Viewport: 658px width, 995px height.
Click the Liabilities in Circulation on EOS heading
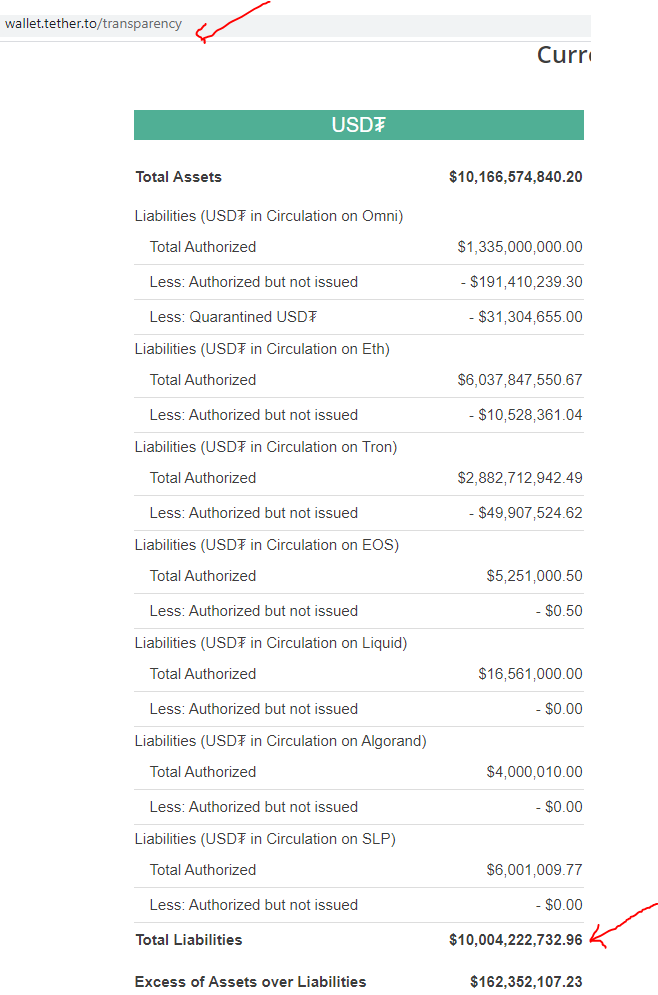click(266, 545)
